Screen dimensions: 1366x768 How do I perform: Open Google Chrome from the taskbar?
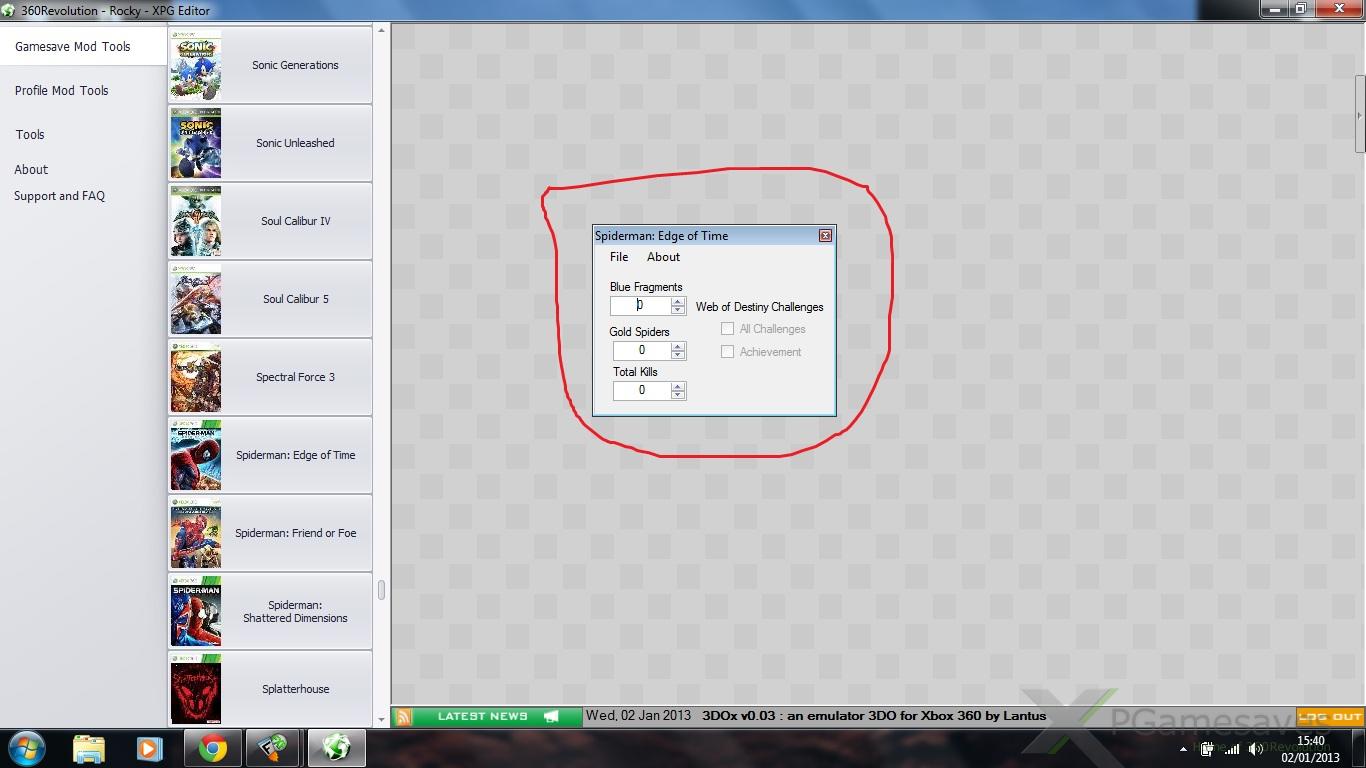pos(212,748)
